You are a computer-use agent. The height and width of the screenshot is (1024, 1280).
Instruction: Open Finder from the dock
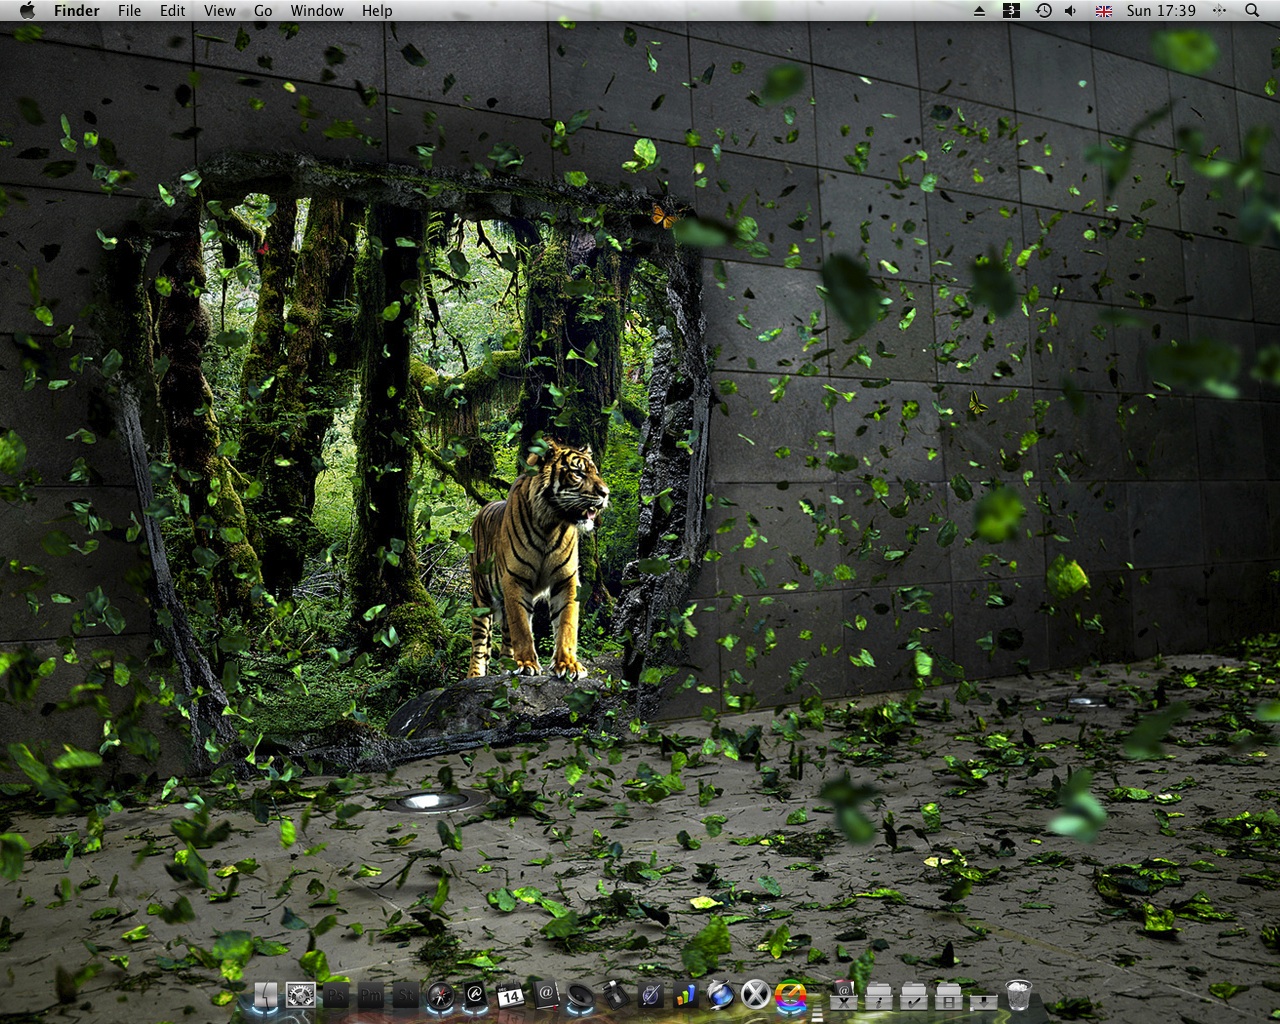point(265,995)
